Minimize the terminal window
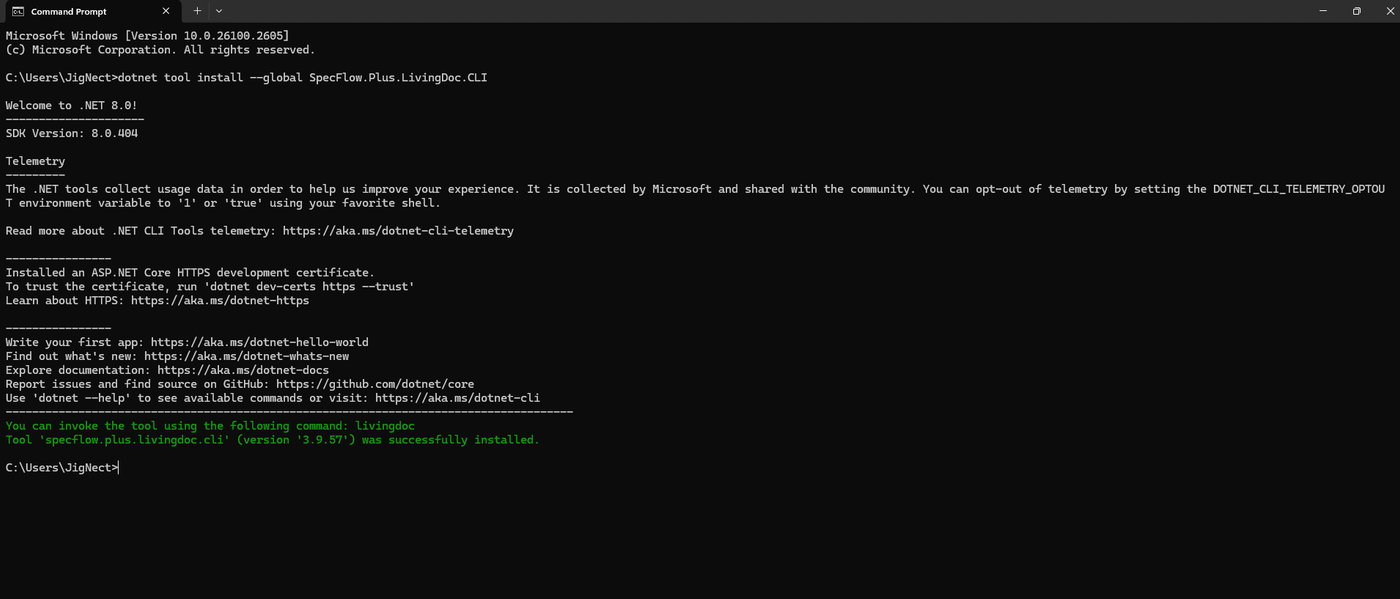 pos(1323,11)
